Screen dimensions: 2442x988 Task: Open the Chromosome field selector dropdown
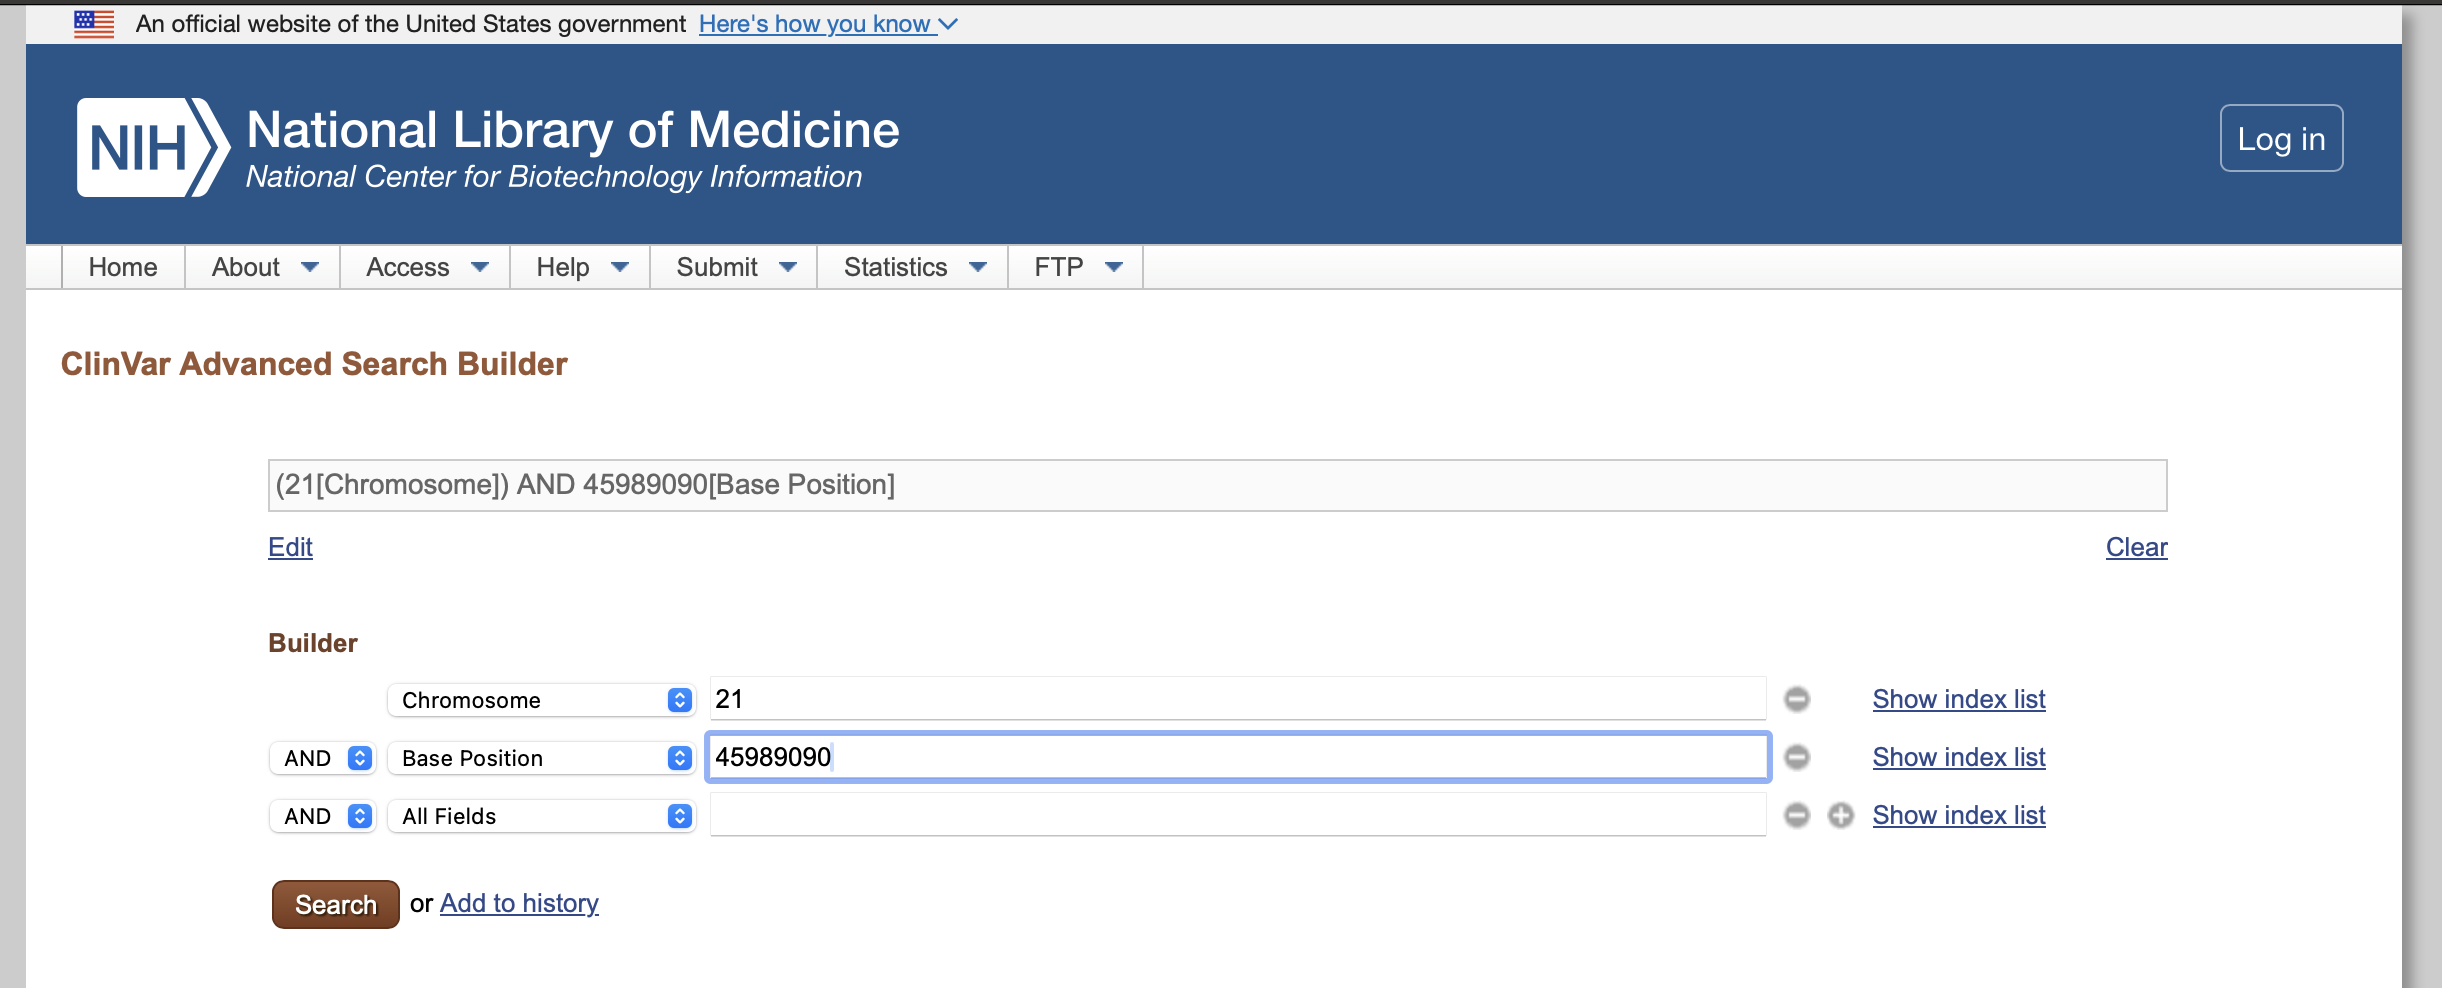[x=541, y=700]
